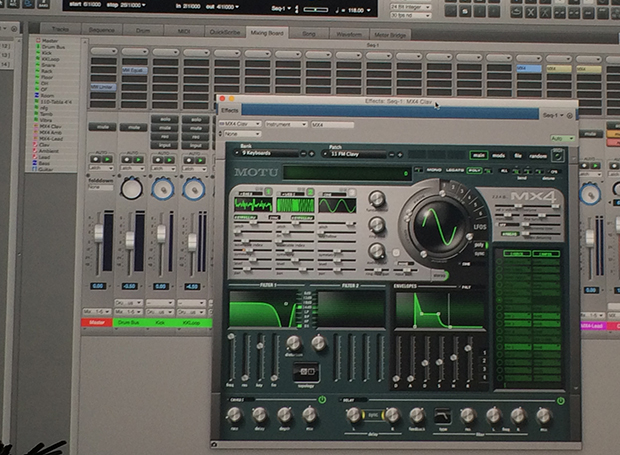Select MX4 Clav in the track list
This screenshot has width=620, height=455.
coord(50,126)
